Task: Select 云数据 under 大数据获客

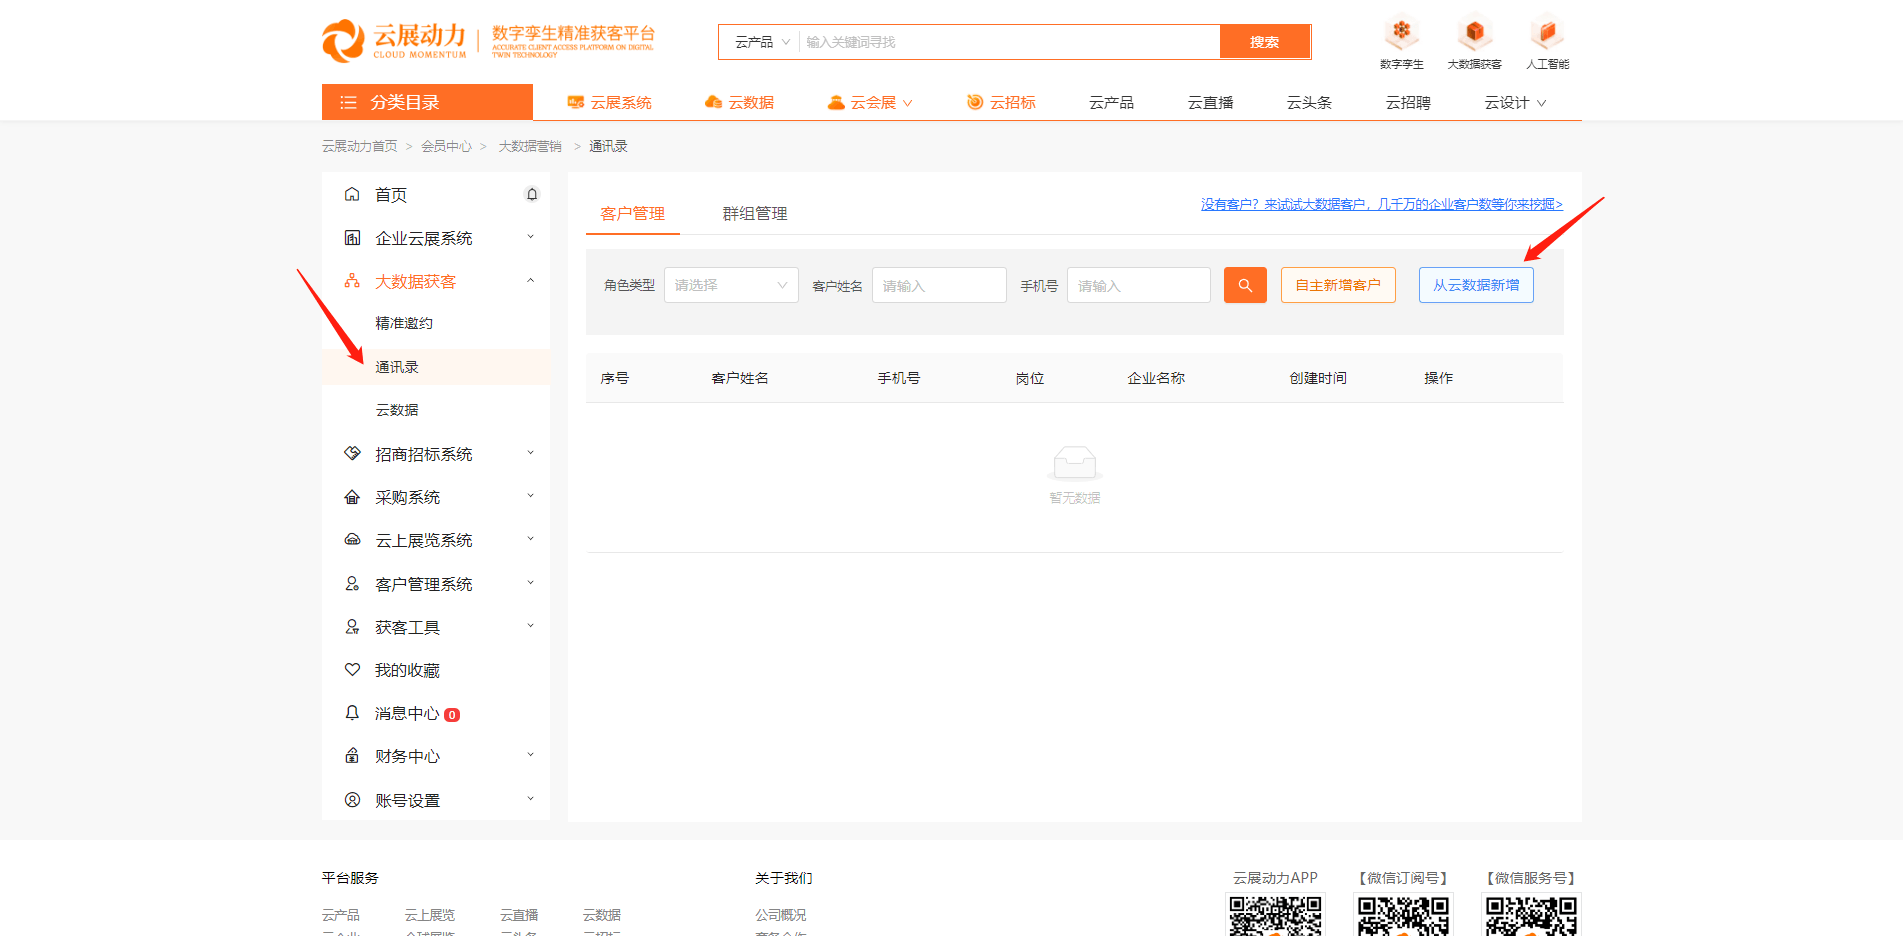Action: coord(397,410)
